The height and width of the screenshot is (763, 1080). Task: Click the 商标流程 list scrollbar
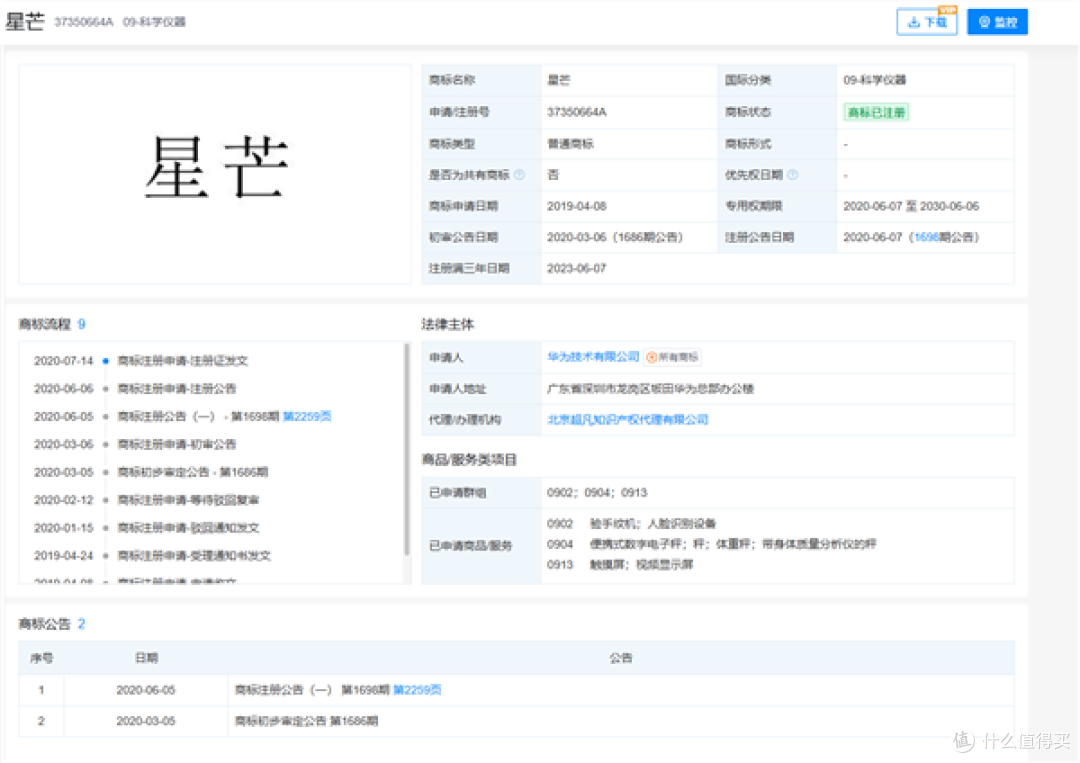click(x=406, y=450)
